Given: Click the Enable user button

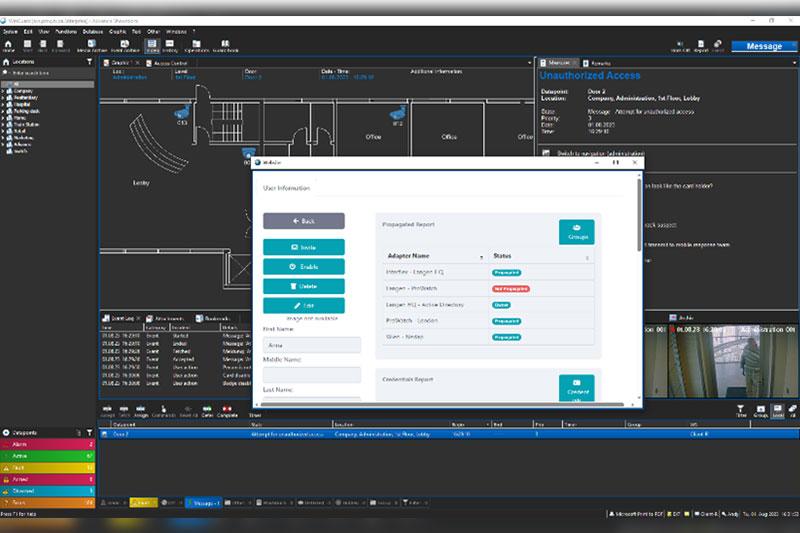Looking at the screenshot, I should pos(304,267).
